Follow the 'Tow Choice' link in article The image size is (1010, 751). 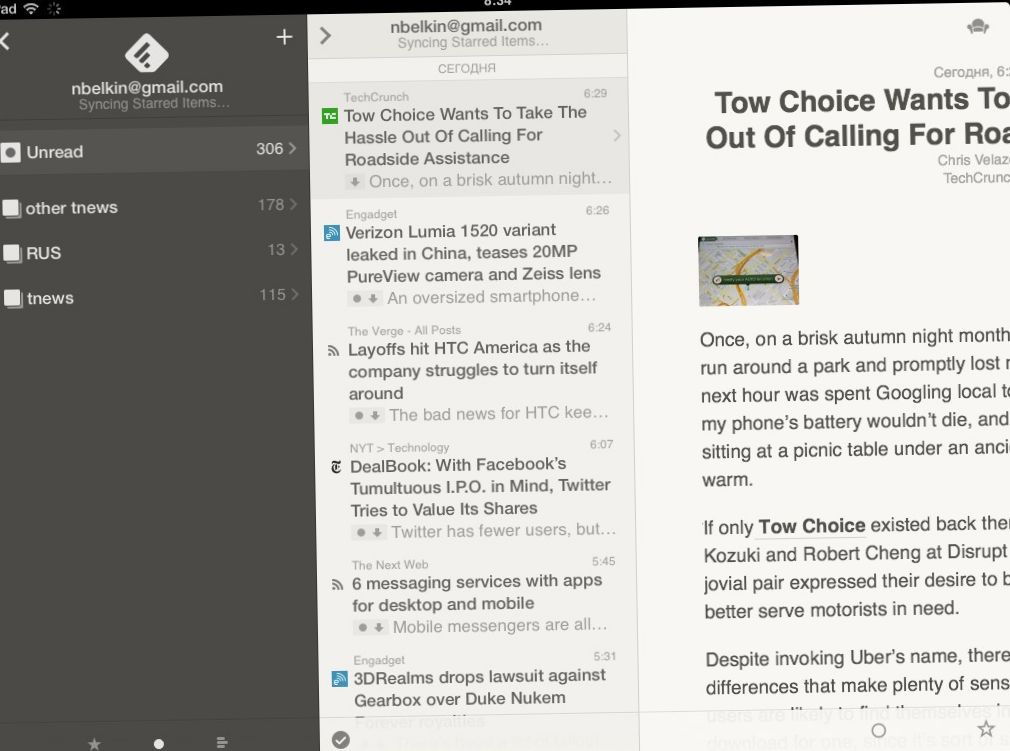pos(812,526)
